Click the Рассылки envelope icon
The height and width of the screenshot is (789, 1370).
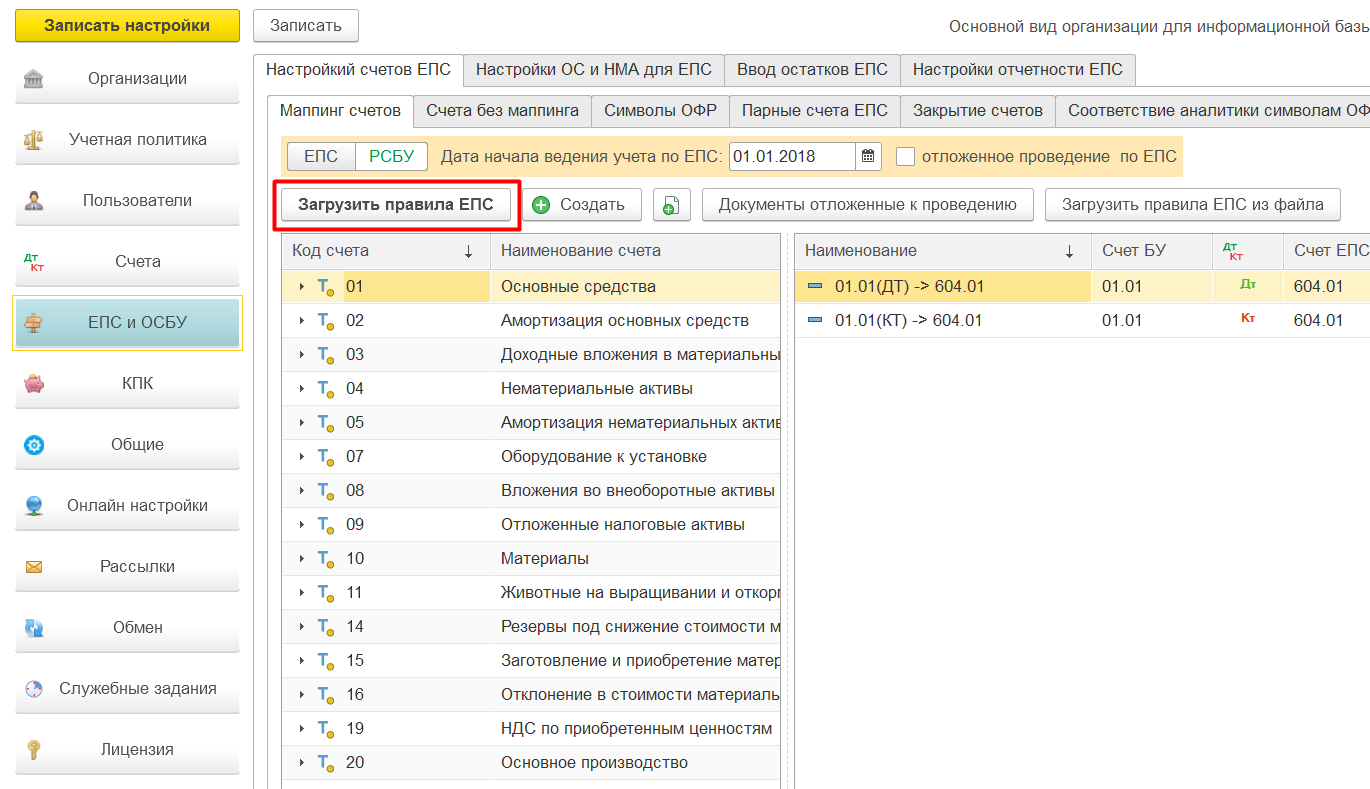click(x=34, y=567)
